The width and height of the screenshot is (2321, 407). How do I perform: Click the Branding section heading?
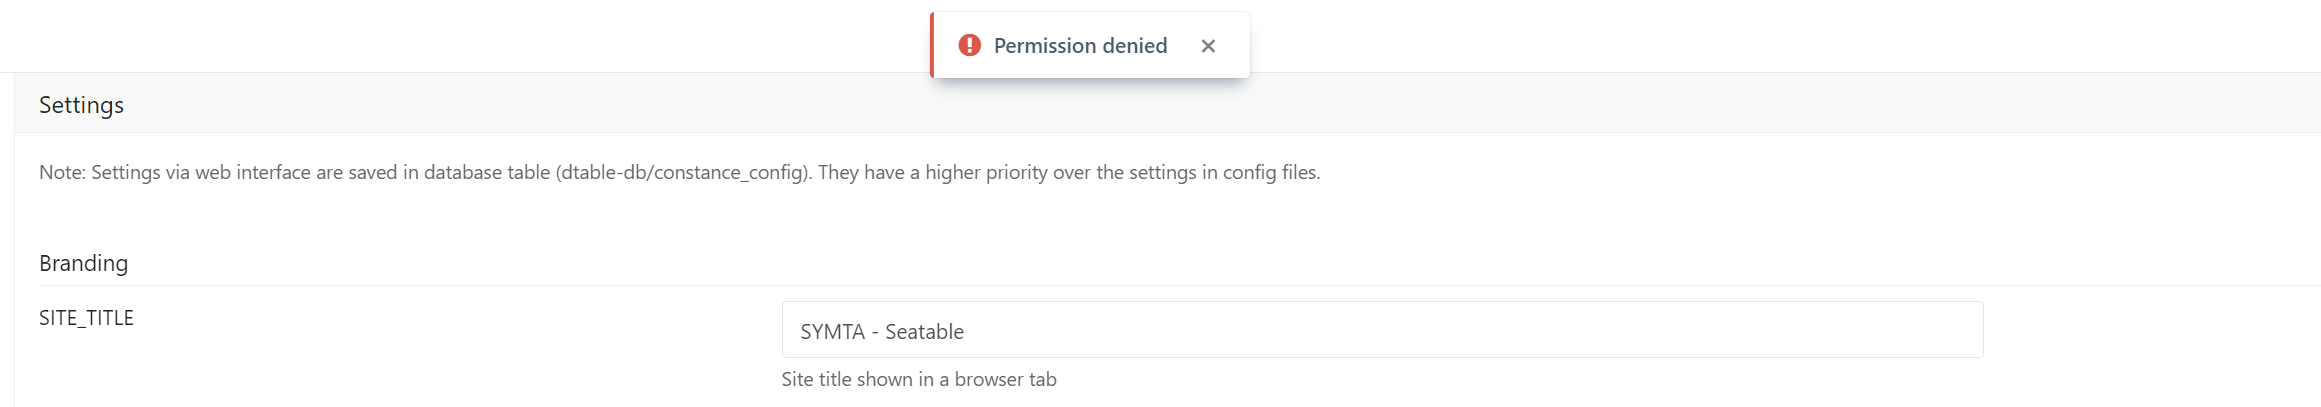(83, 263)
